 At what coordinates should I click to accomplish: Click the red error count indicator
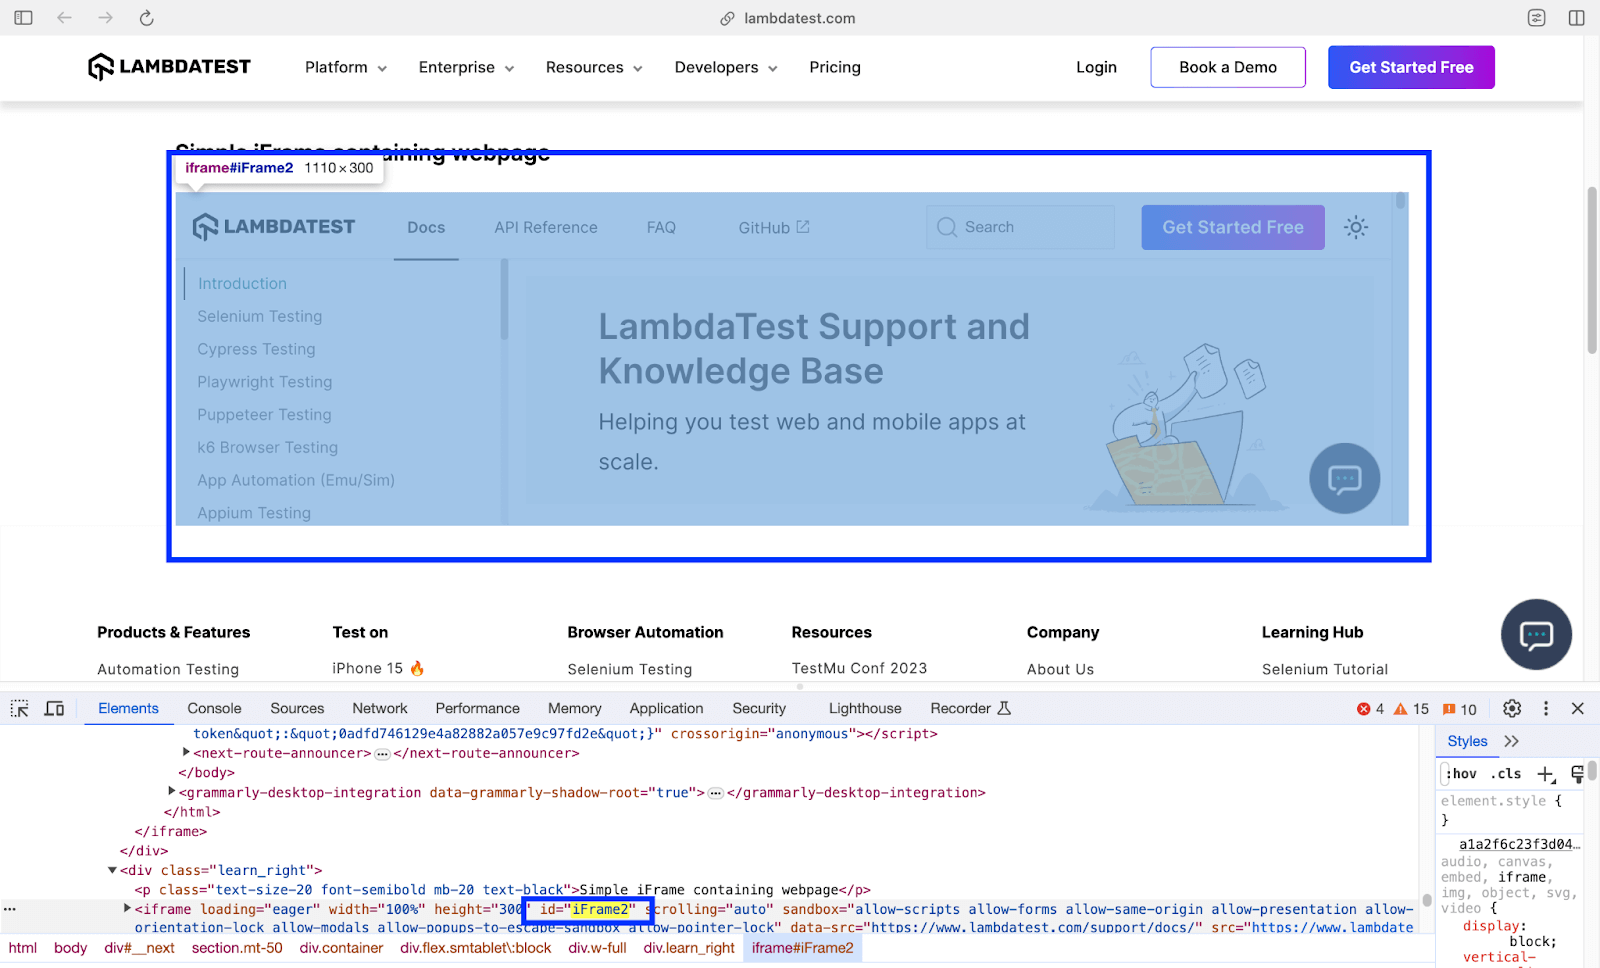coord(1370,709)
